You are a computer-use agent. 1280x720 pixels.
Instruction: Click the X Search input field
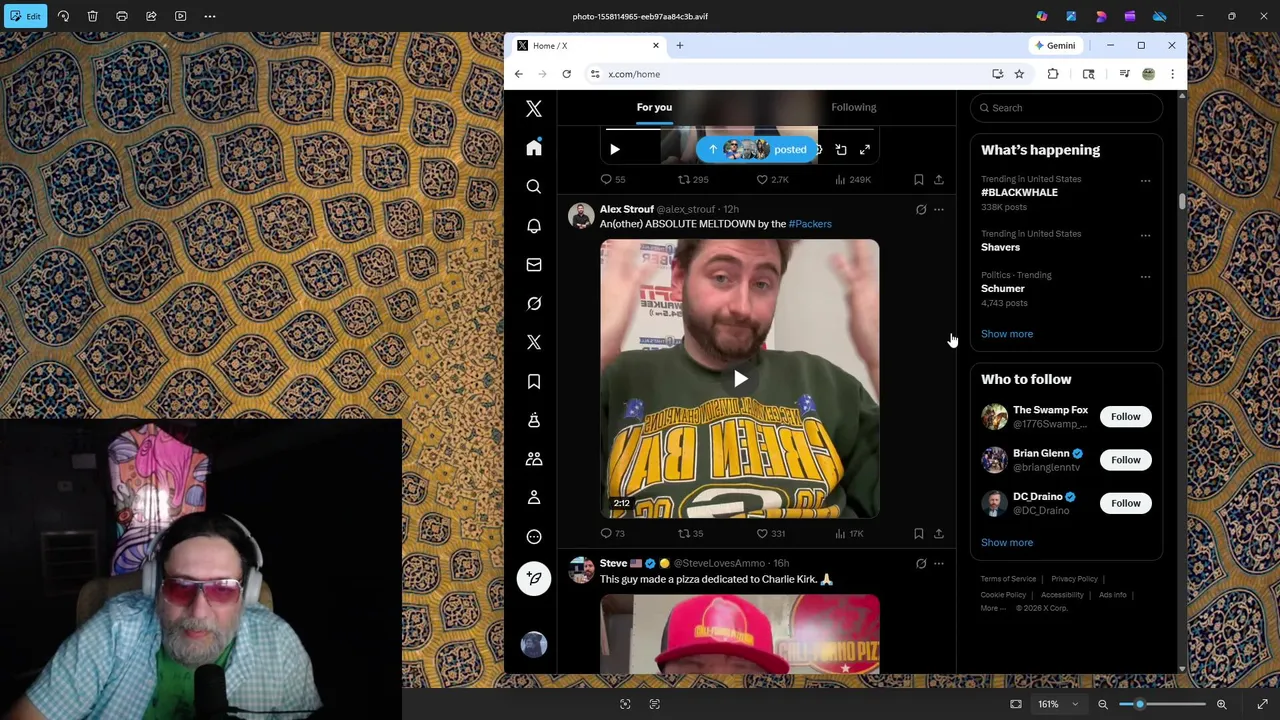pos(1066,108)
